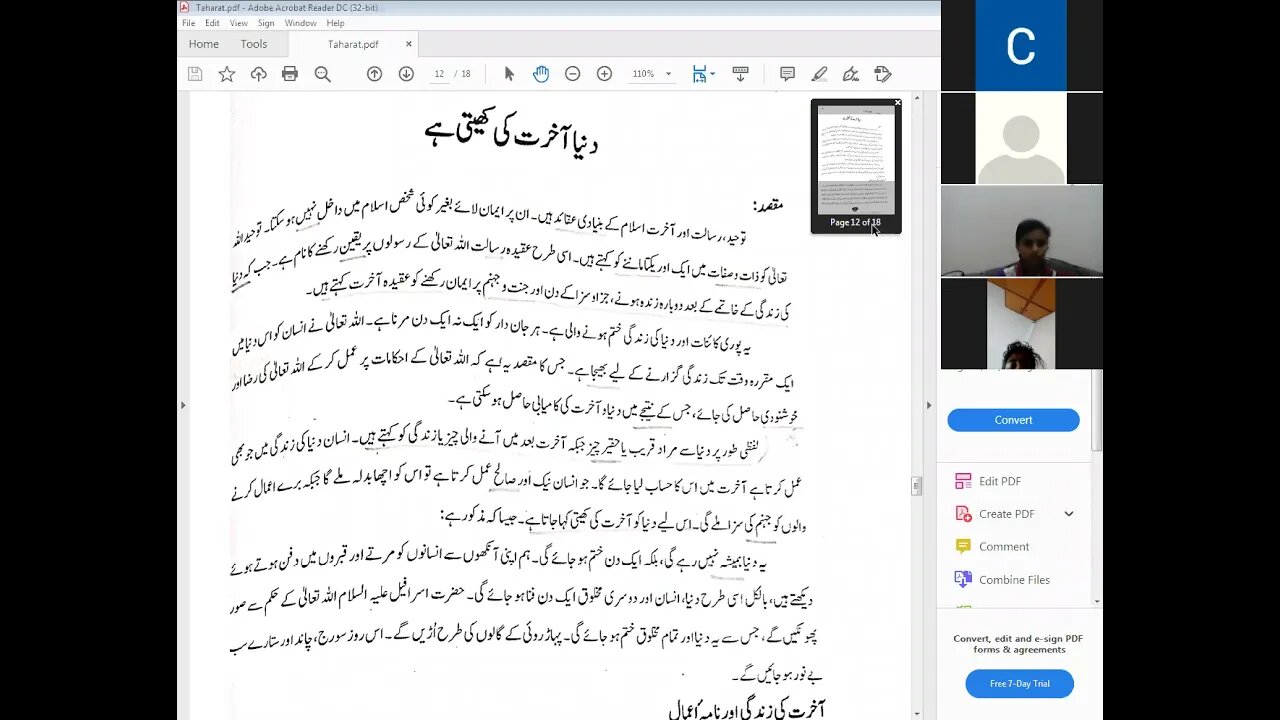This screenshot has height=720, width=1280.
Task: Zoom out with the minus icon
Action: point(572,74)
